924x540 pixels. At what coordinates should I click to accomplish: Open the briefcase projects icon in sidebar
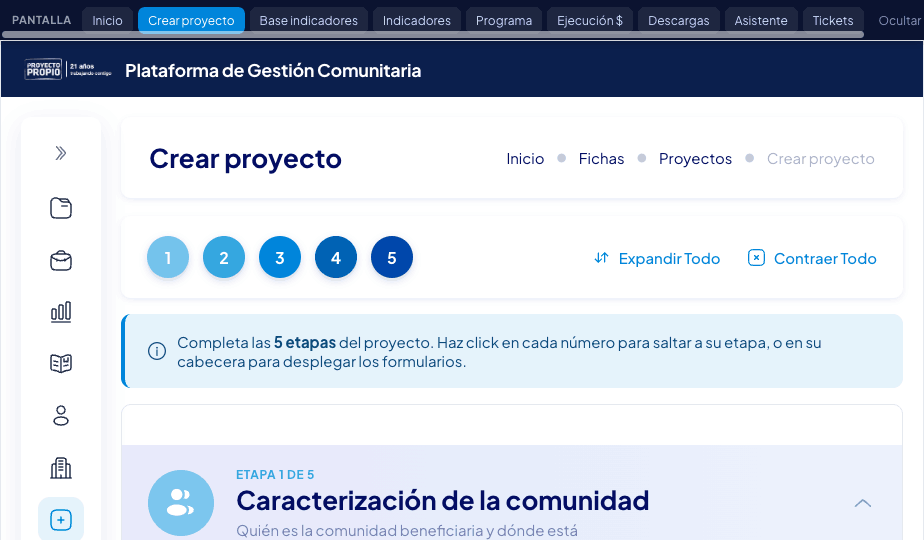tap(61, 261)
